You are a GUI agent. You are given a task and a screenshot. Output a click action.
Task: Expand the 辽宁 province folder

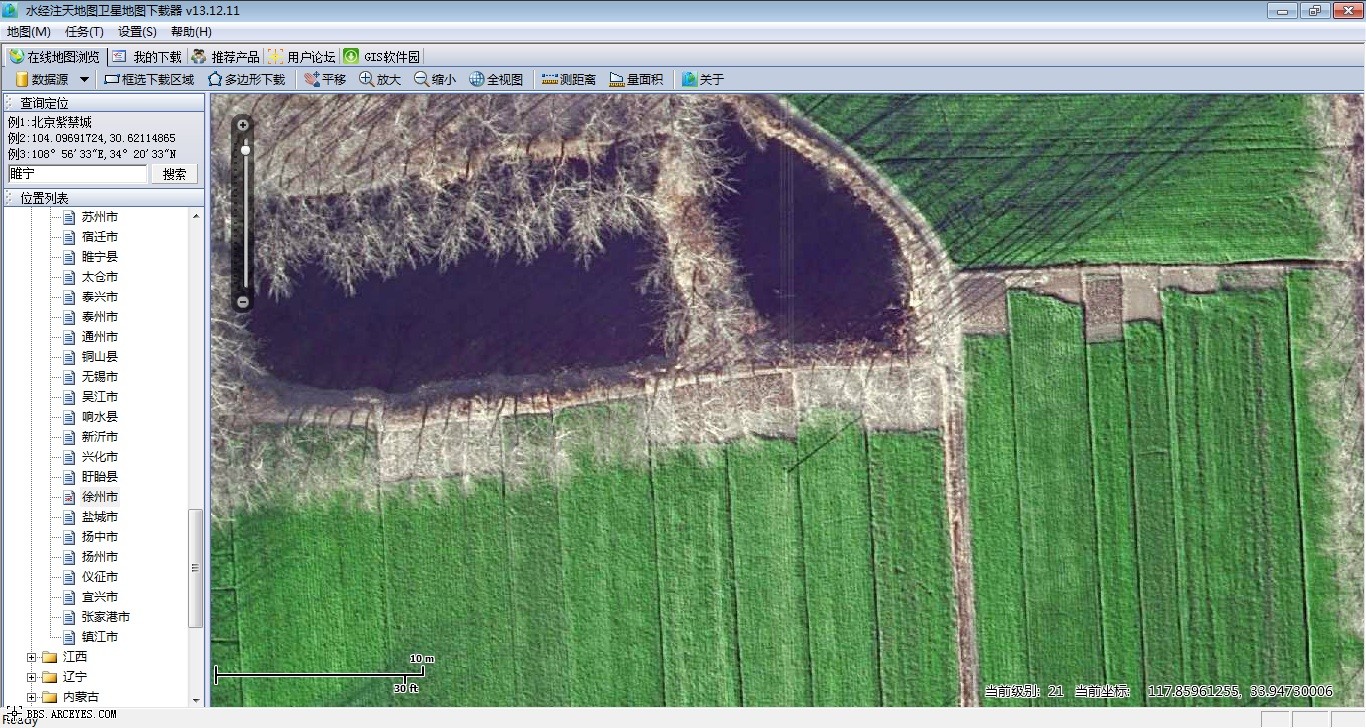32,677
